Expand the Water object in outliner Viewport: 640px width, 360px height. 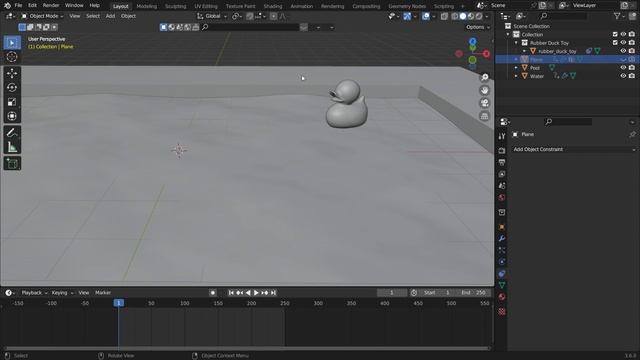coord(516,76)
